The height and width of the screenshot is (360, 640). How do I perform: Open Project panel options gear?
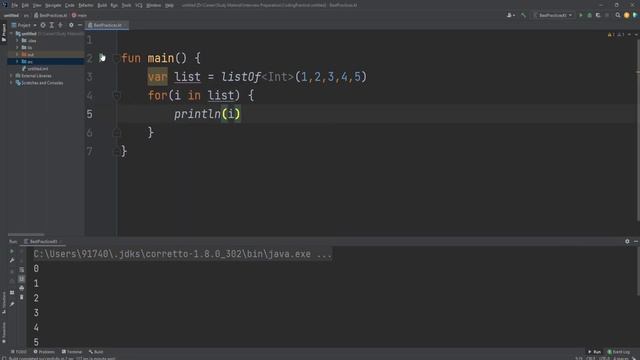point(71,25)
